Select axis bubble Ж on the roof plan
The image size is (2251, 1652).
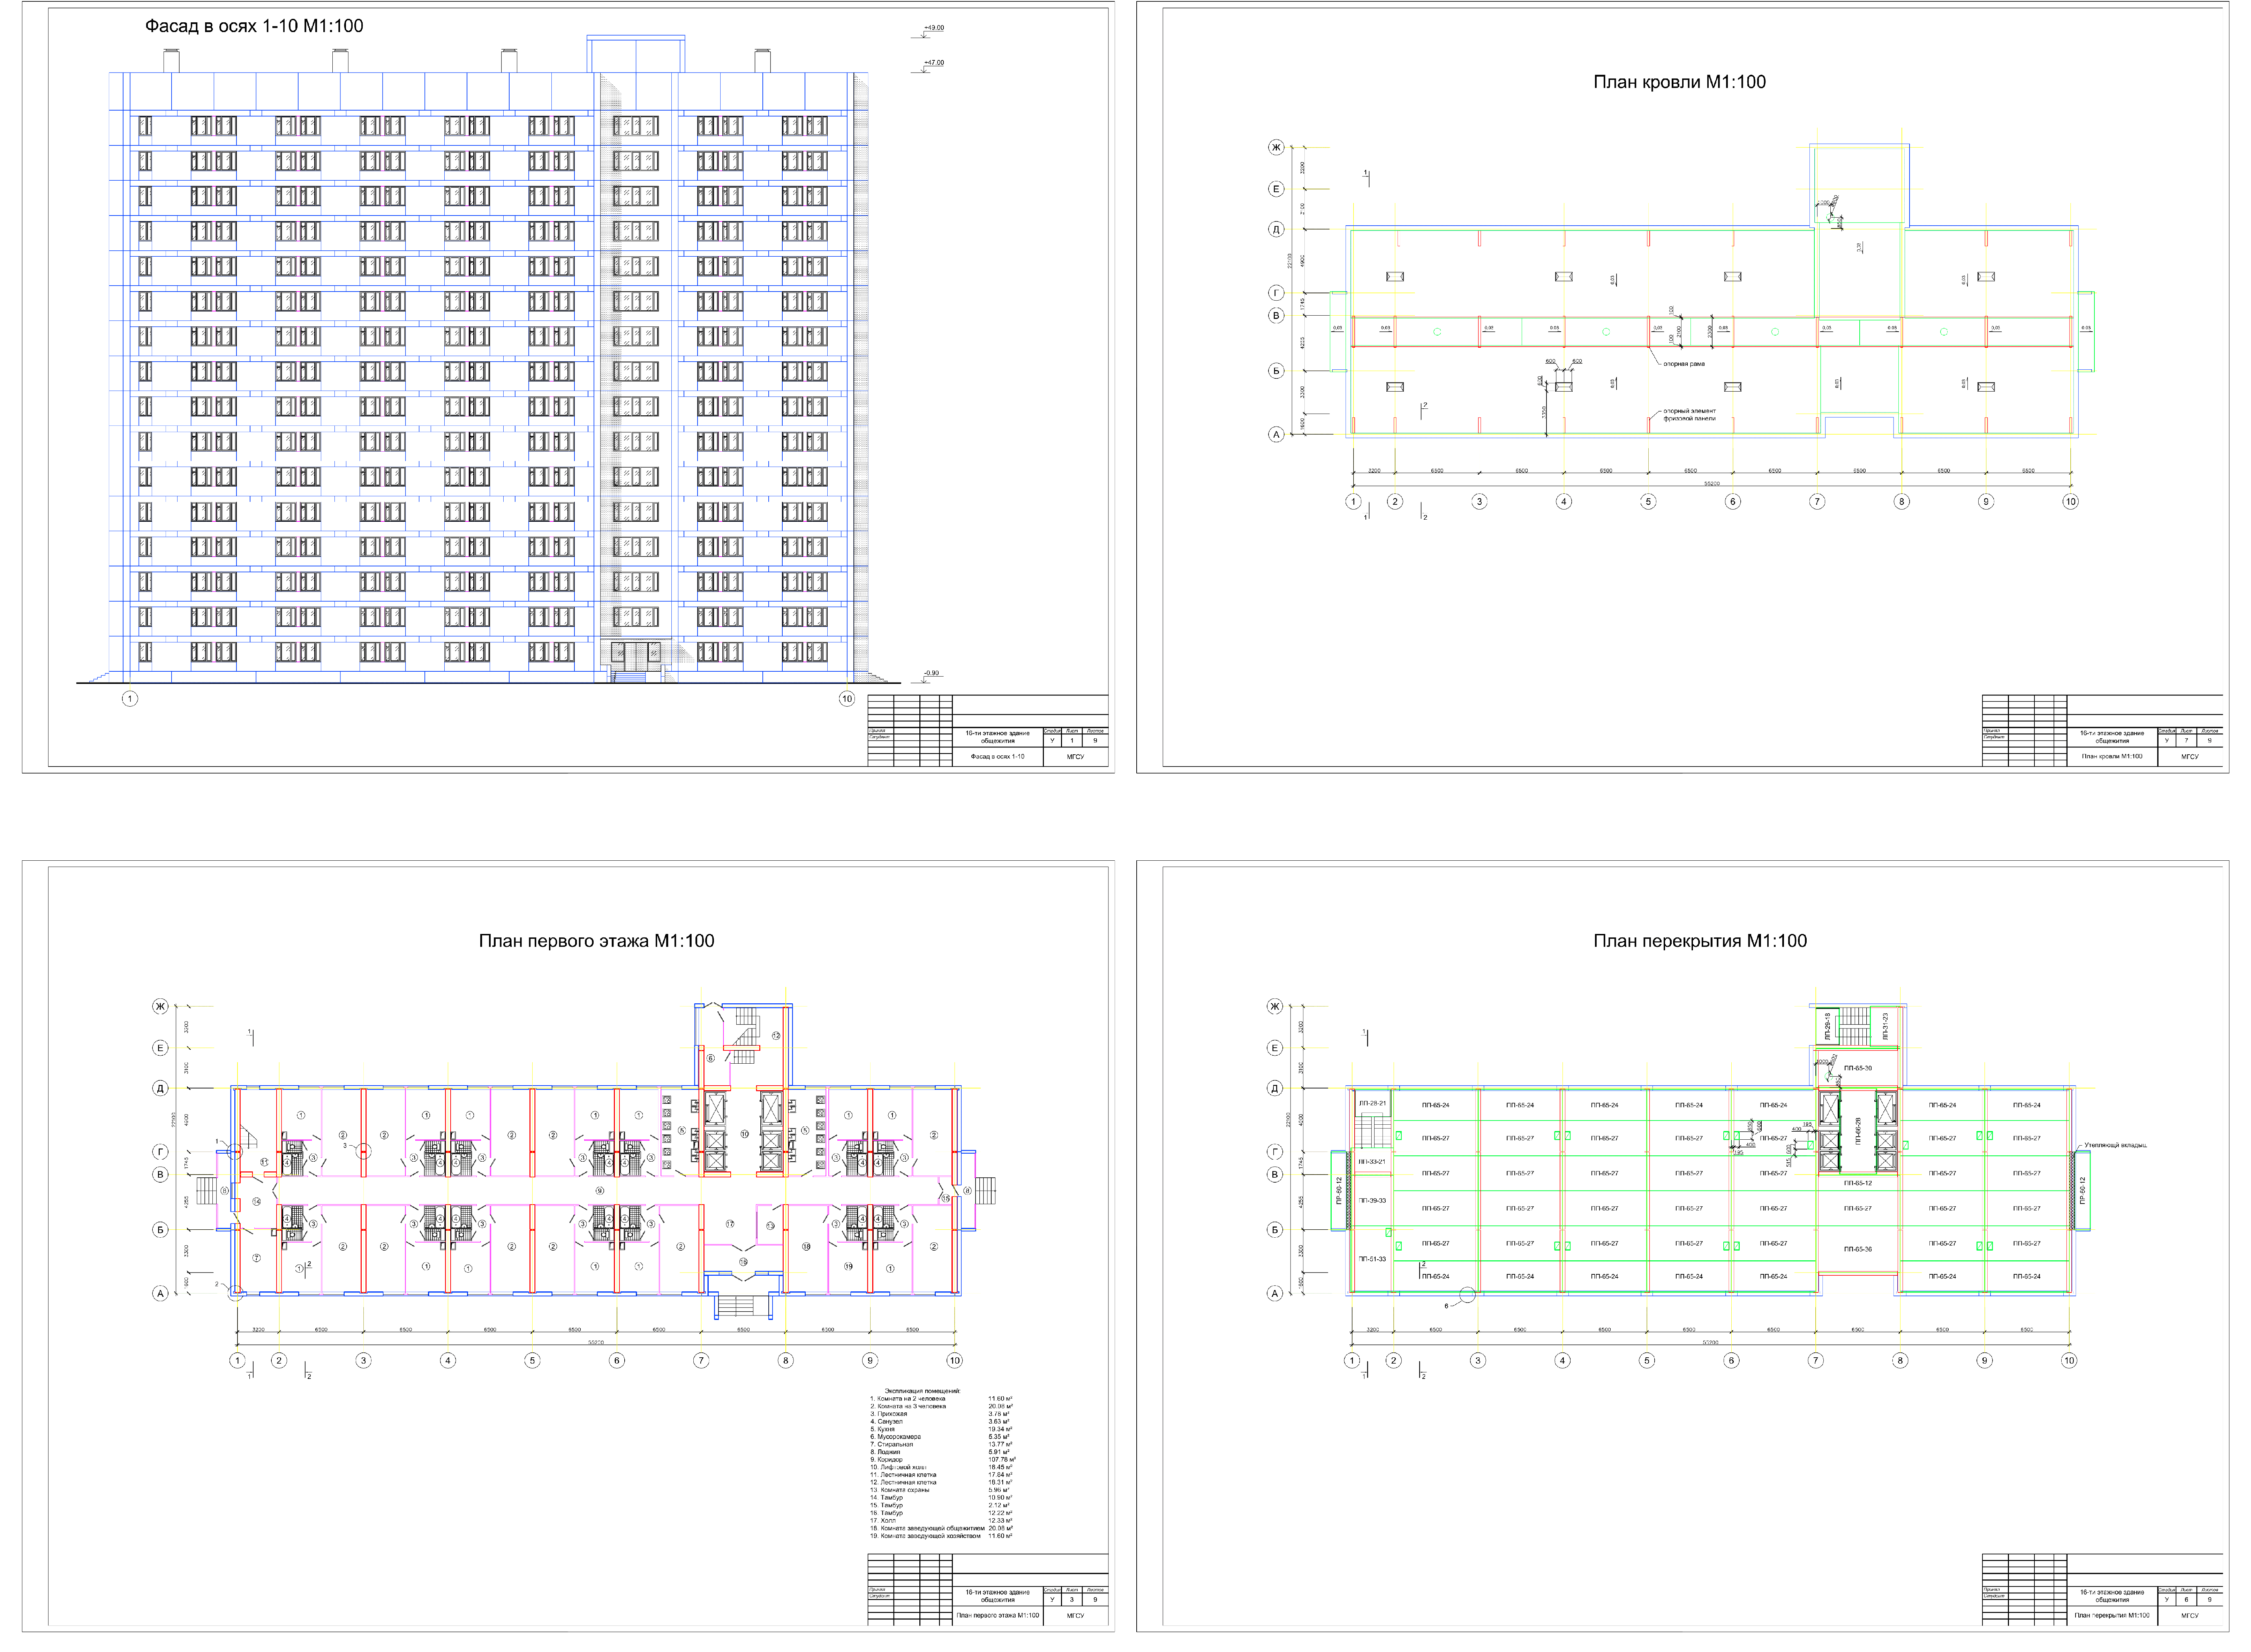(1276, 148)
